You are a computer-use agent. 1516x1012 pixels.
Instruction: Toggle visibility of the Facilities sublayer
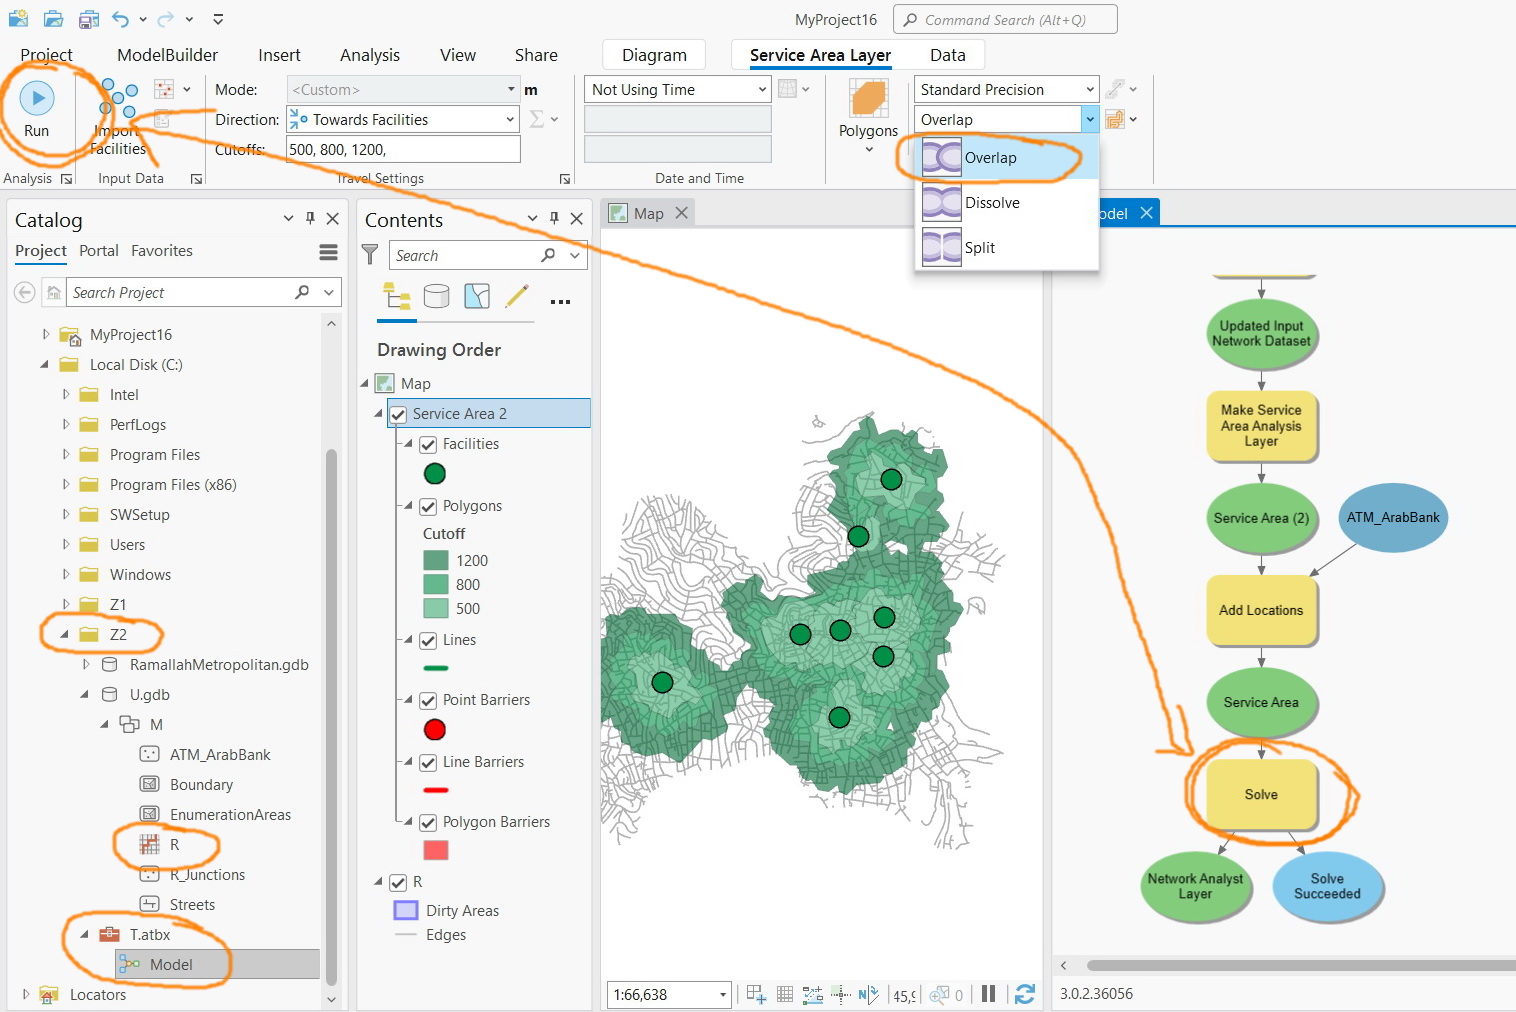point(428,444)
